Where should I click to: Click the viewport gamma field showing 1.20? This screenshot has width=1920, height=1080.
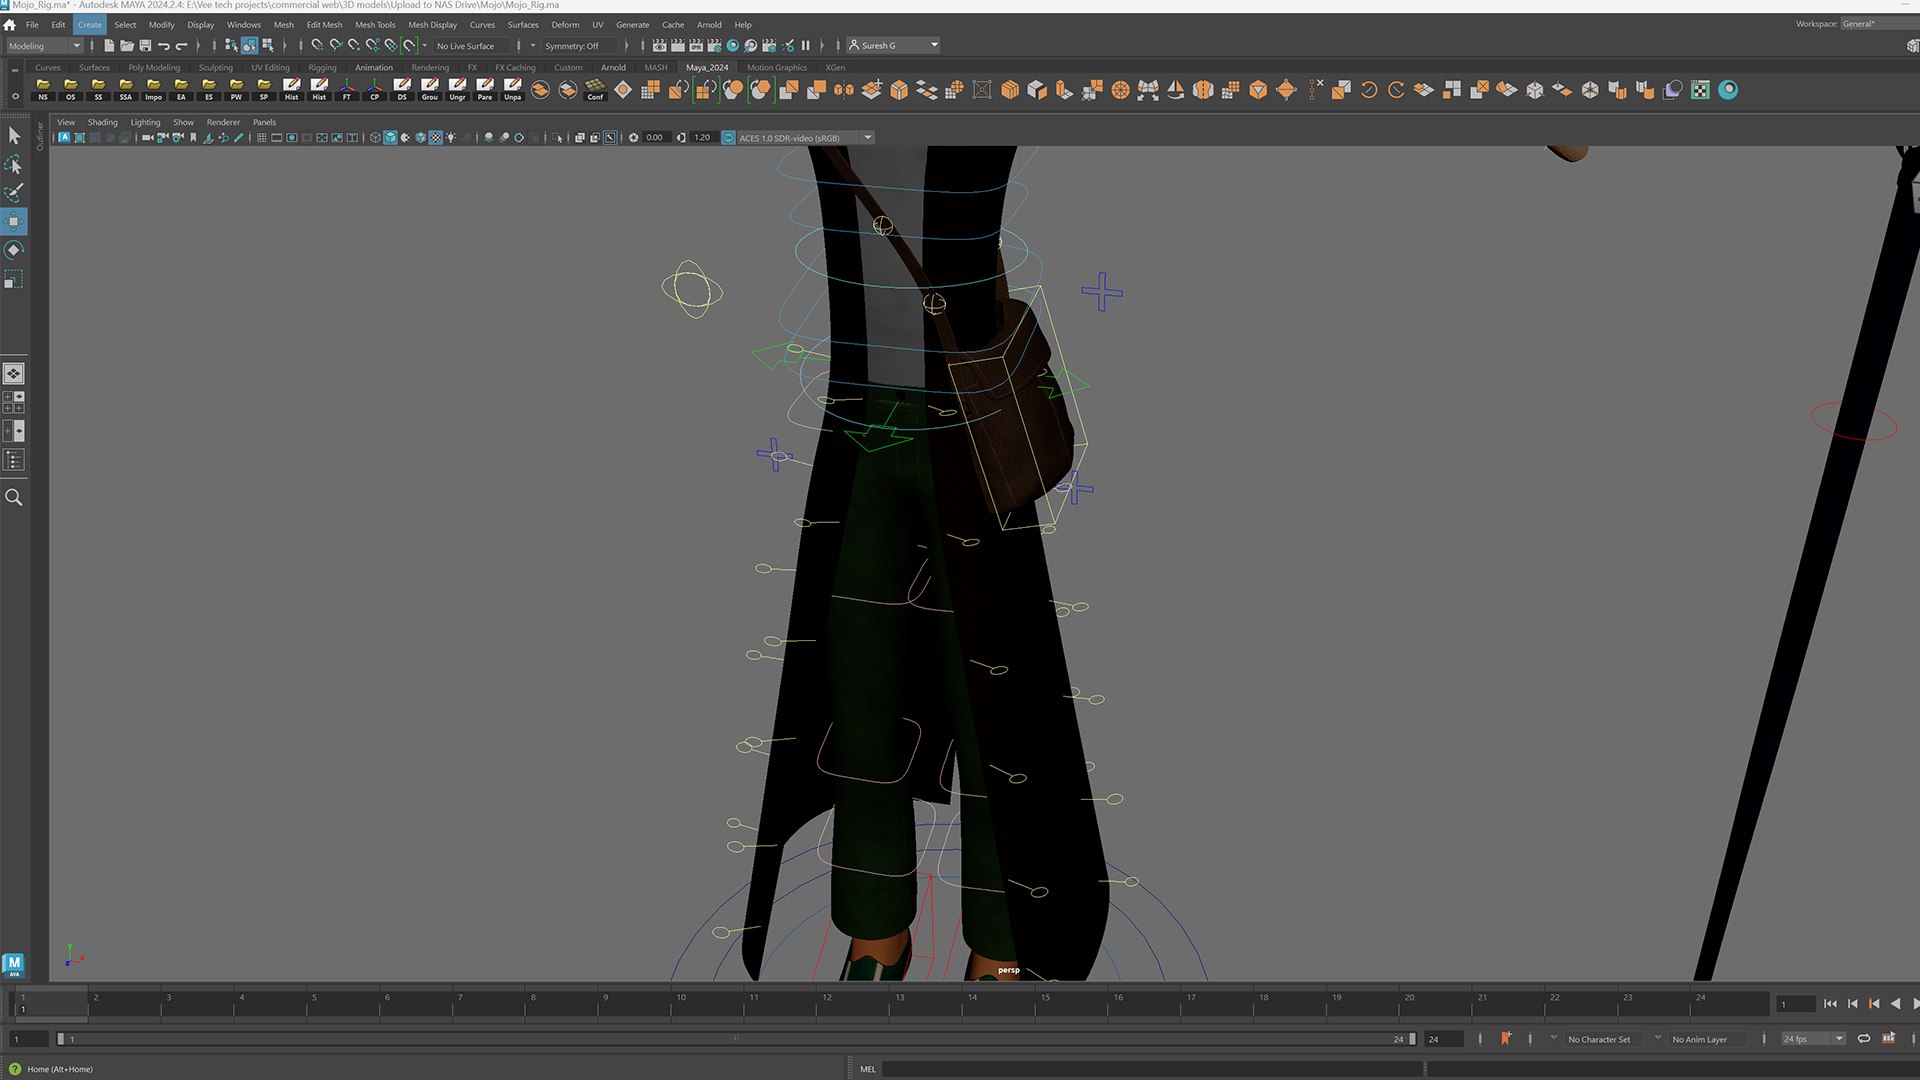[x=702, y=138]
